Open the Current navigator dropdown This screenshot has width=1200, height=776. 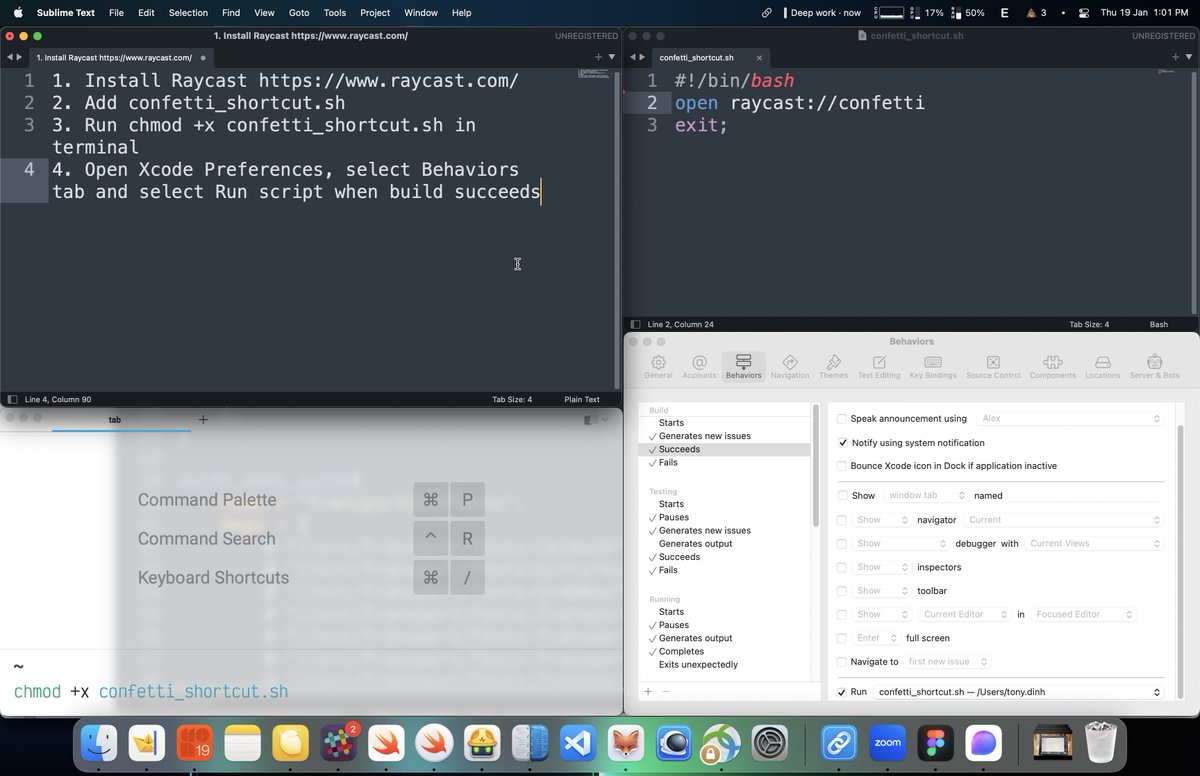click(x=1063, y=520)
